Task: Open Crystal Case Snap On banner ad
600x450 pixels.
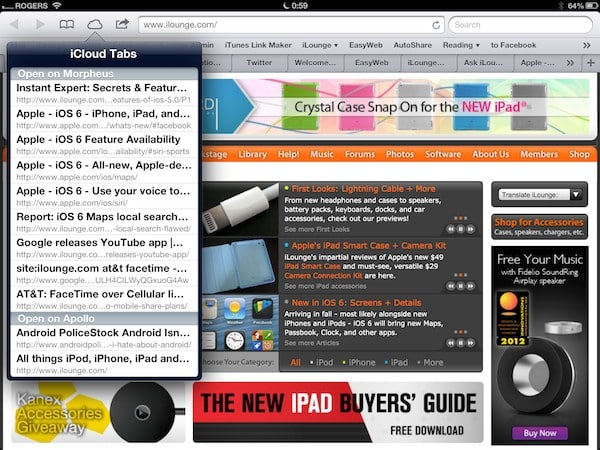Action: click(x=396, y=106)
